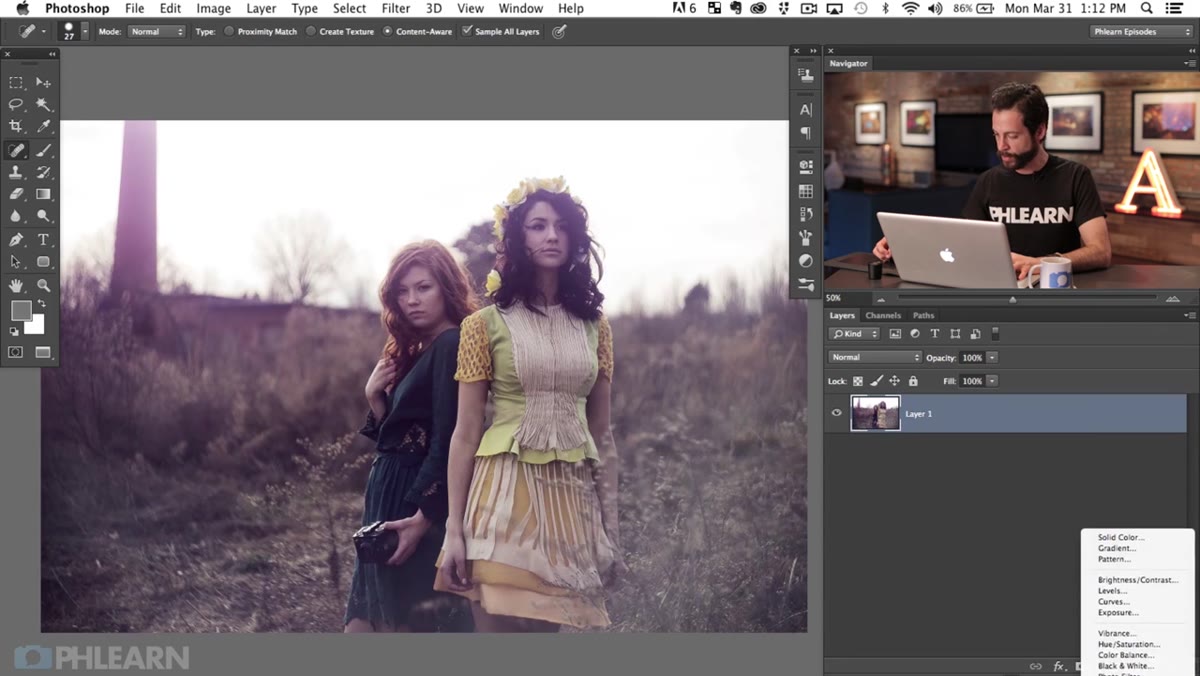This screenshot has height=676, width=1200.
Task: Select the Eraser tool
Action: click(16, 194)
